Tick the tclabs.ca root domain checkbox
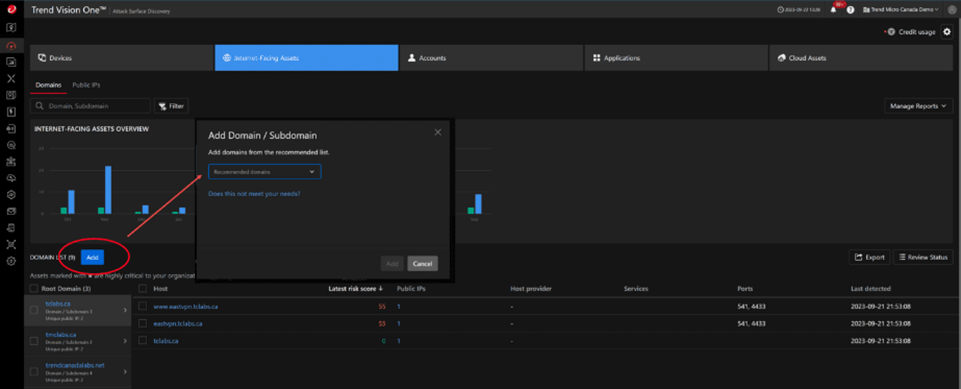This screenshot has height=389, width=961. click(34, 311)
